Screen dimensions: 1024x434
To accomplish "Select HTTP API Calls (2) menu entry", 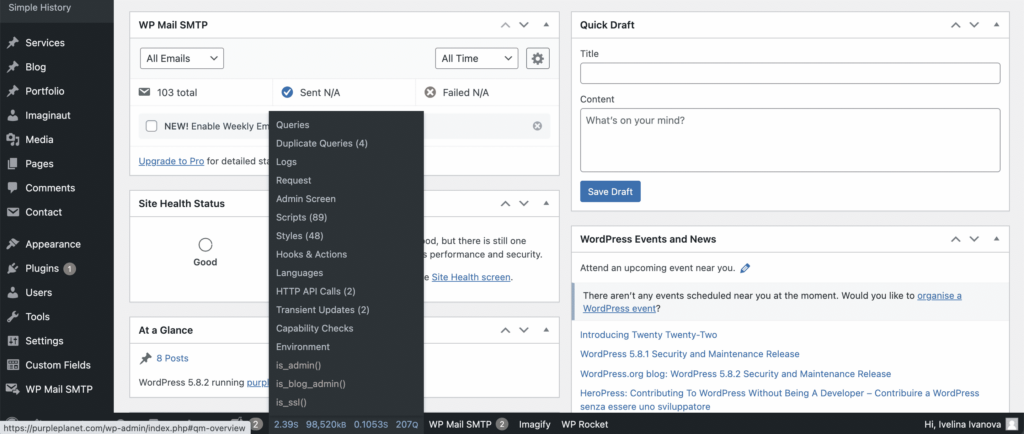I will (x=315, y=291).
